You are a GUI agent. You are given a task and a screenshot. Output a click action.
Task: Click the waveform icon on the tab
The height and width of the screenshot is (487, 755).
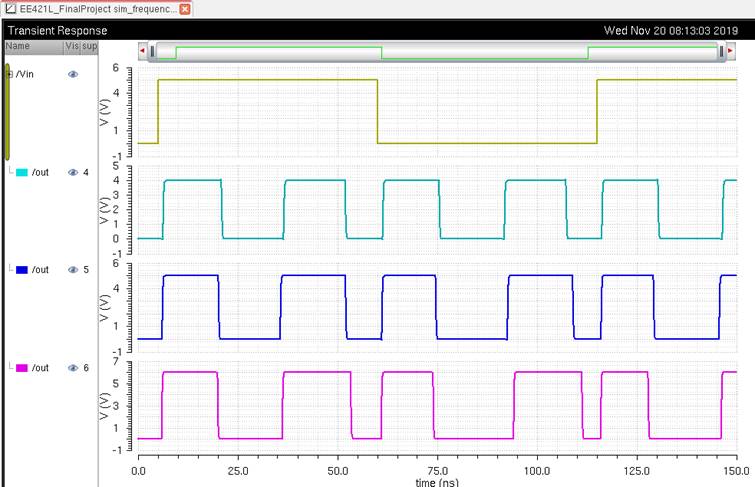tap(9, 8)
